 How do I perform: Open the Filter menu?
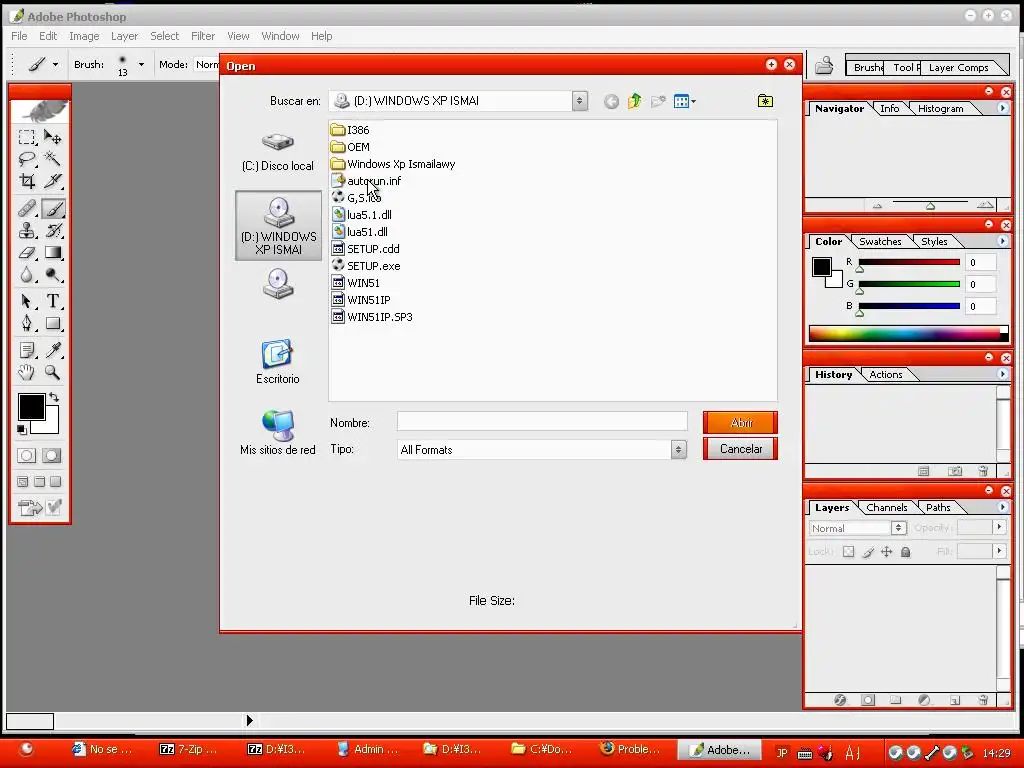(x=203, y=36)
